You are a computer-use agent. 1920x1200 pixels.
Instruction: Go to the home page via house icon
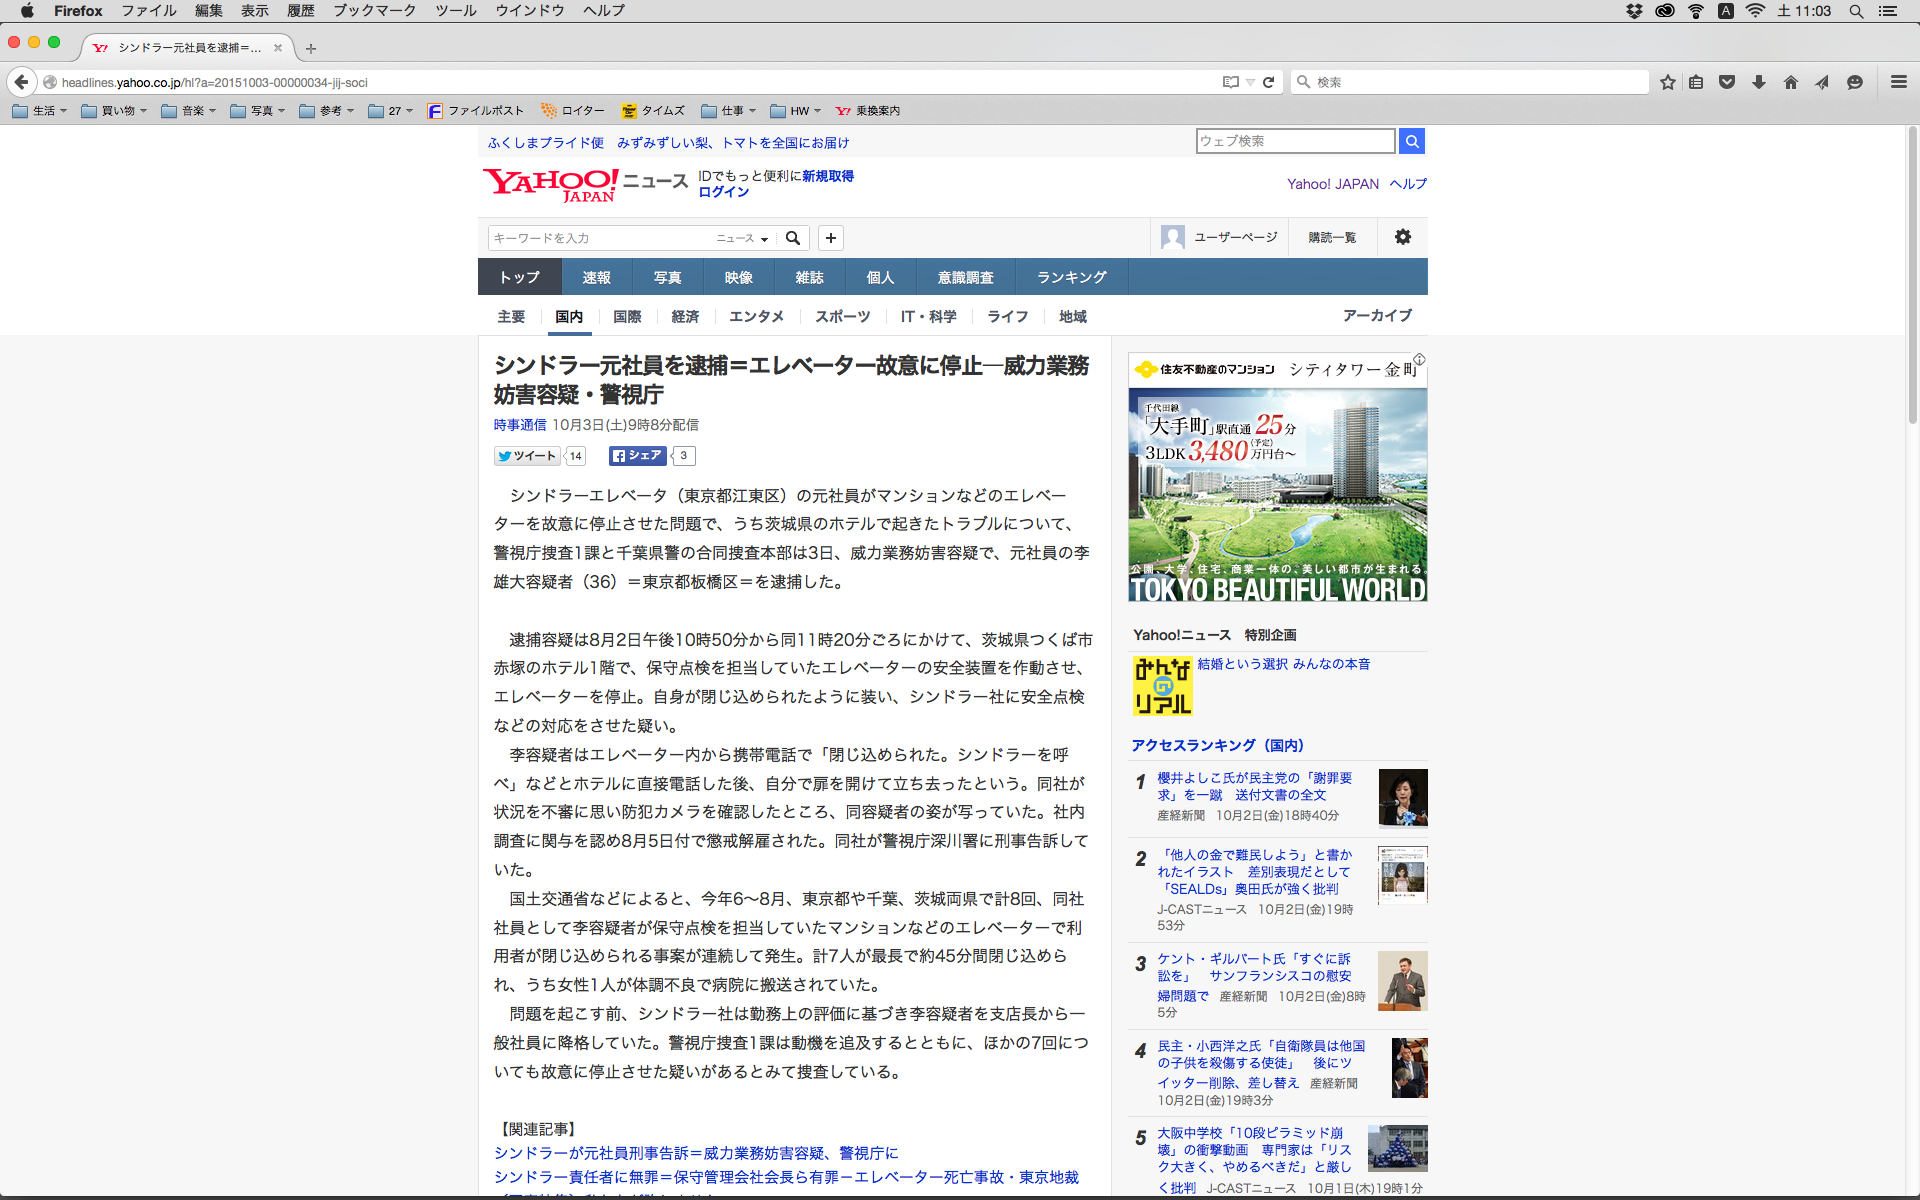pyautogui.click(x=1791, y=82)
